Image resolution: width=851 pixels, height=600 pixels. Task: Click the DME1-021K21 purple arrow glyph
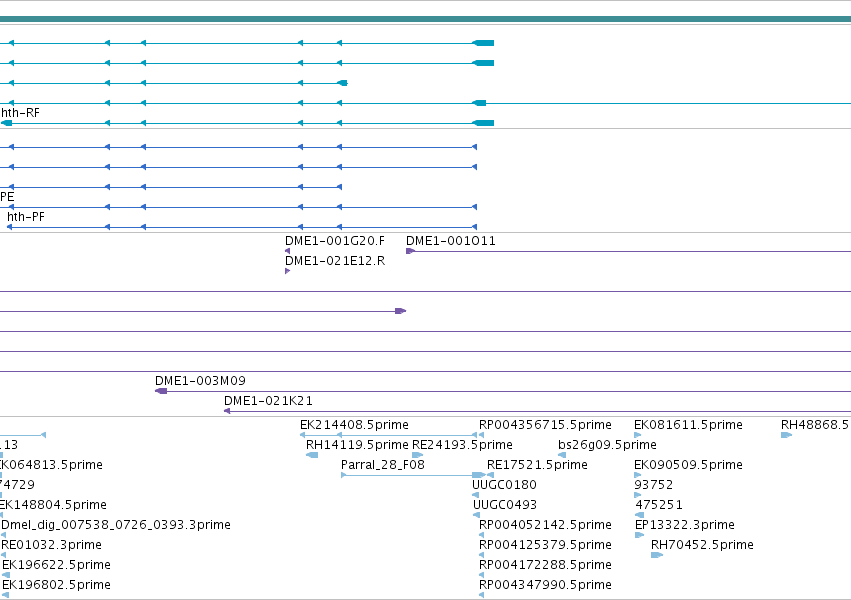(x=227, y=411)
